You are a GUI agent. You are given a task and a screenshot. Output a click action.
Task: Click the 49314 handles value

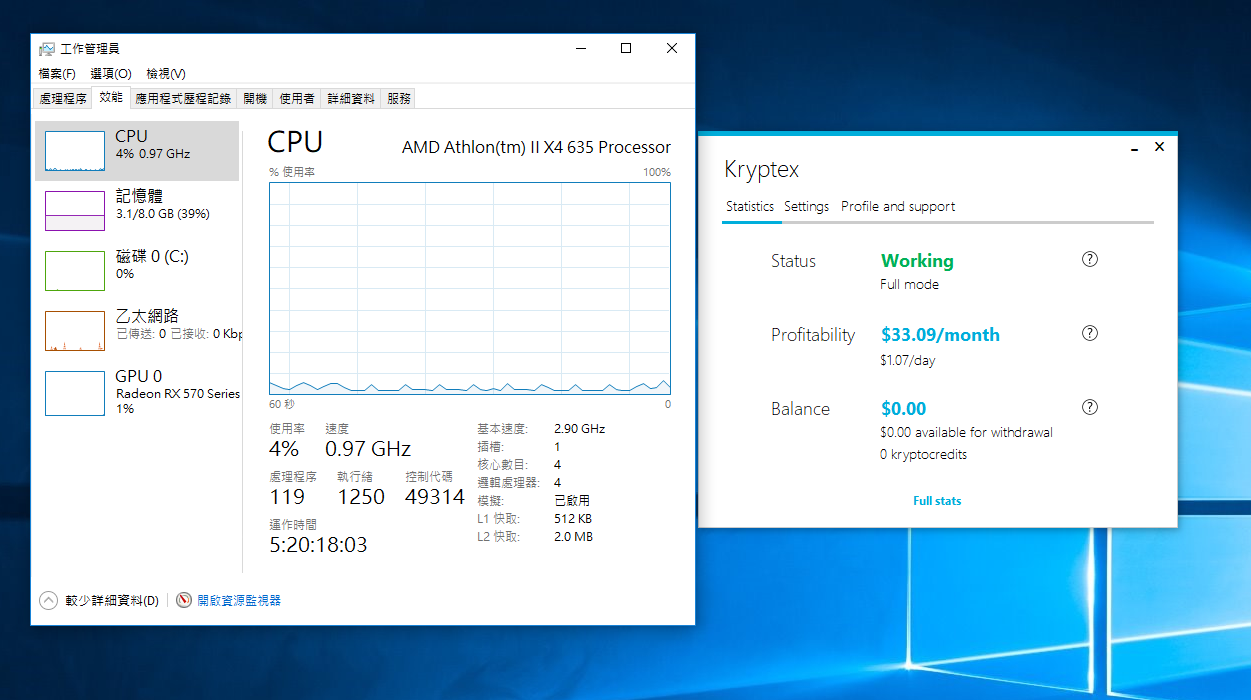click(435, 497)
